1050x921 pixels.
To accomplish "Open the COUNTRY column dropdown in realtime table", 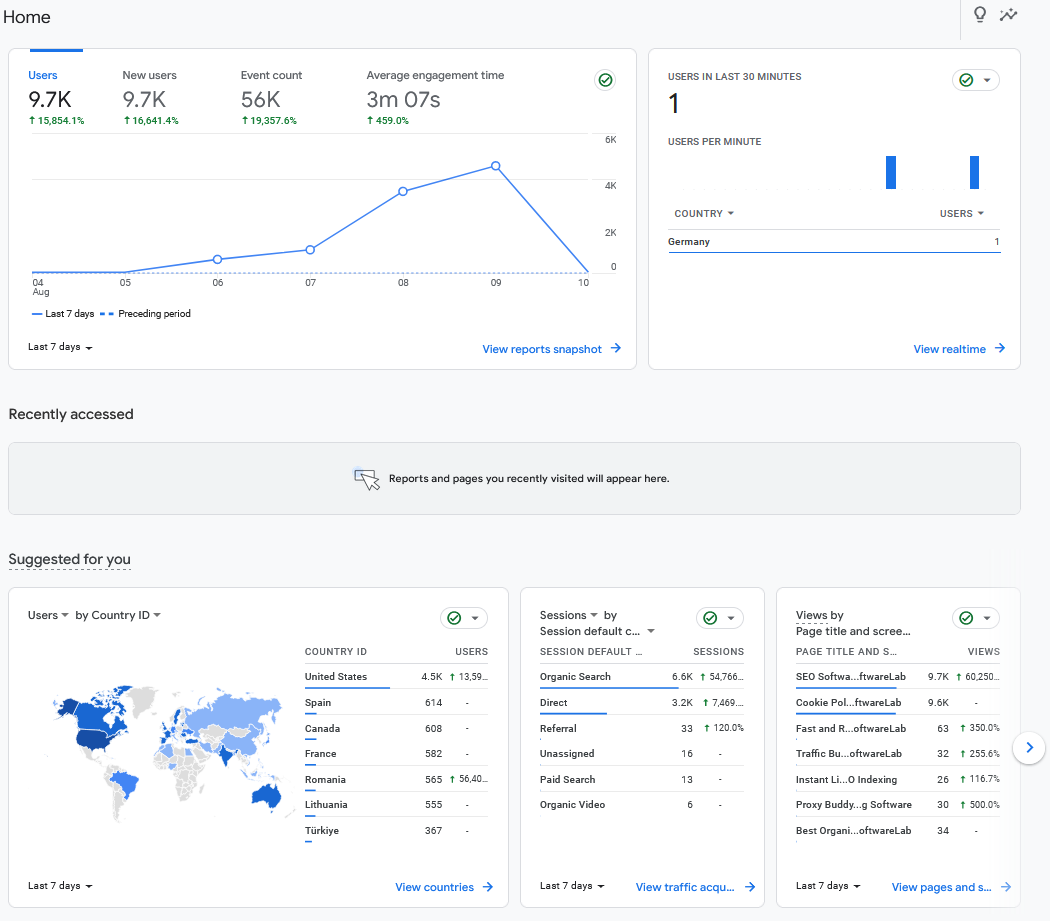I will (x=703, y=213).
